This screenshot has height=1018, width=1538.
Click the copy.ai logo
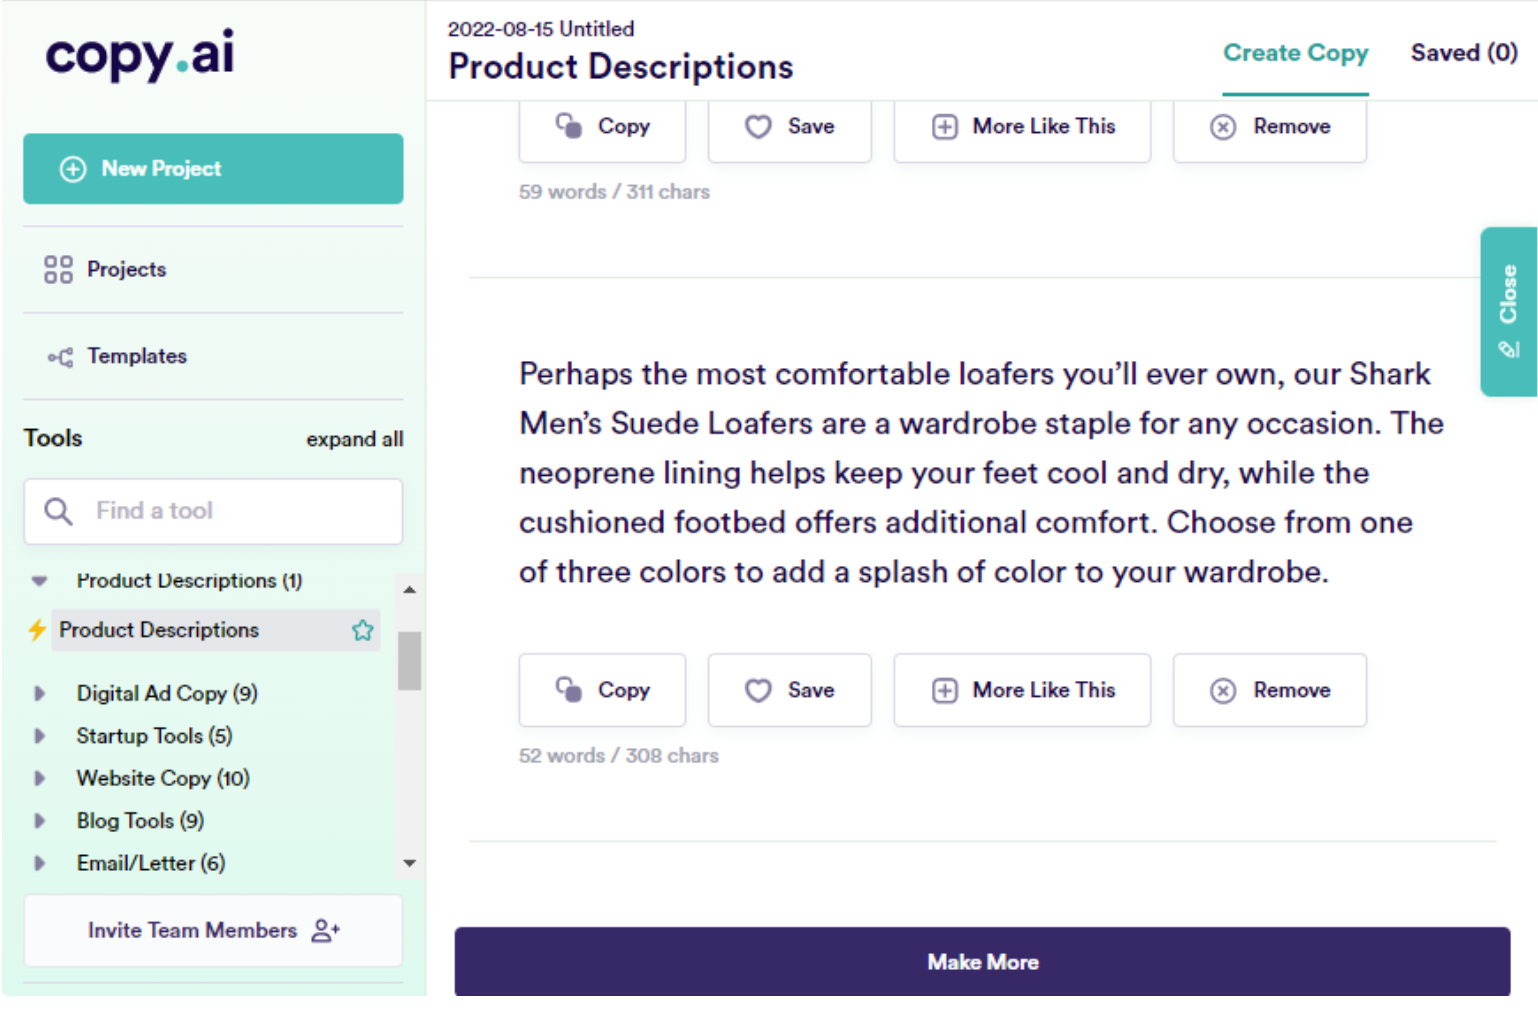(139, 54)
